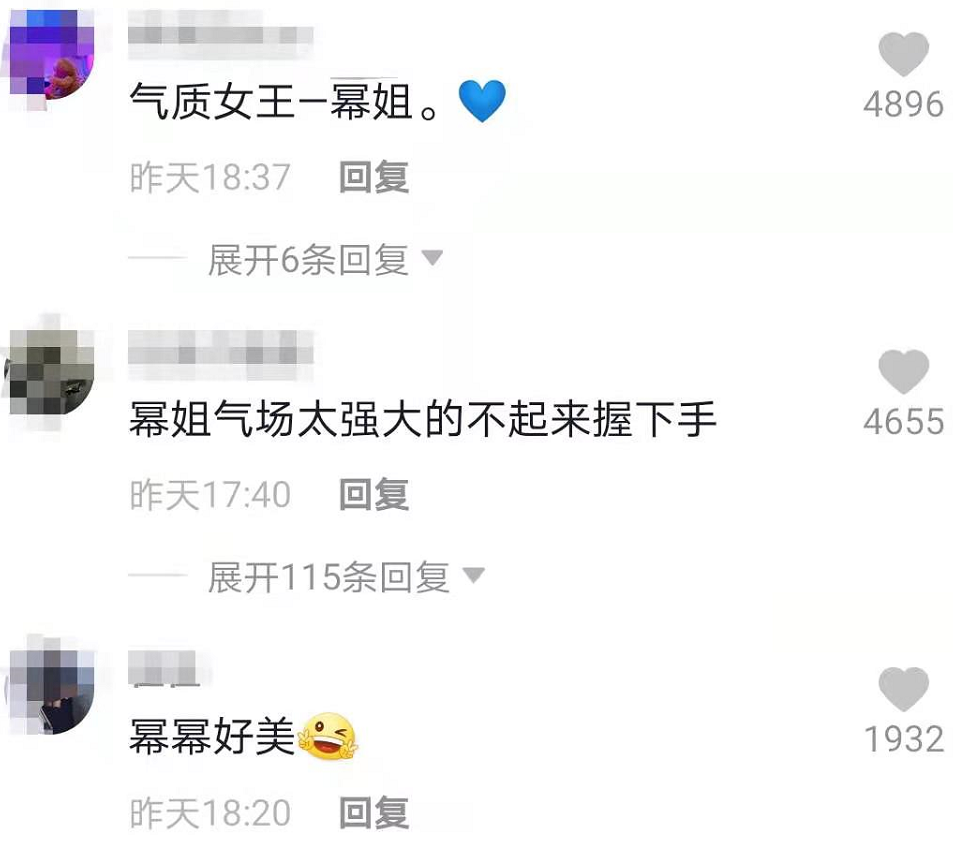Image resolution: width=953 pixels, height=842 pixels.
Task: Click the dropdown arrow beside 展开6条回复
Action: click(433, 258)
